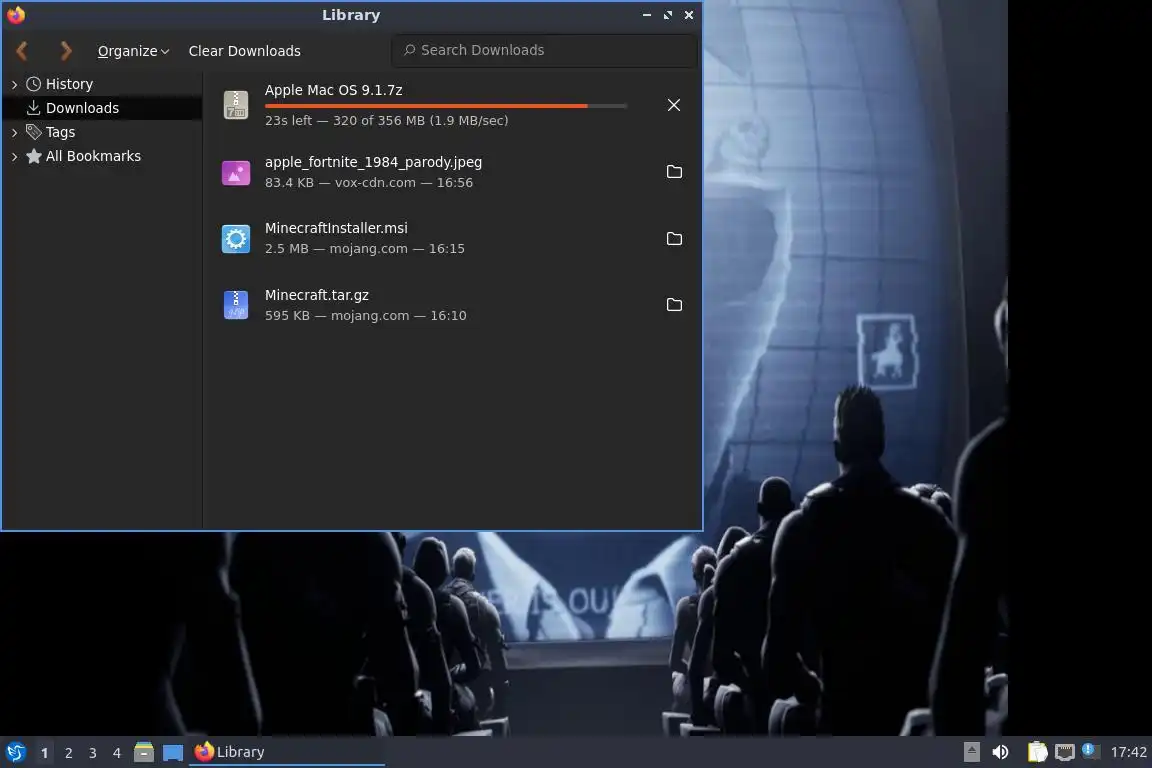Click the removable media eject tray icon

[971, 752]
